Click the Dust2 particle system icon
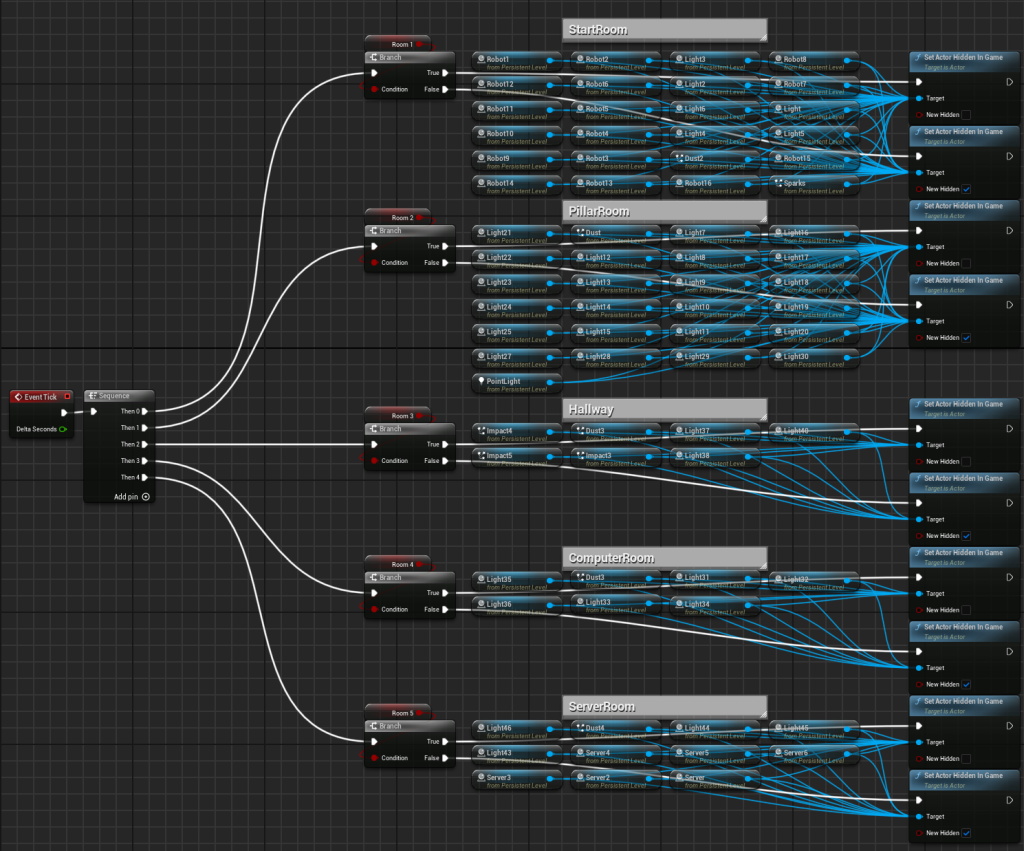Viewport: 1024px width, 851px height. [678, 158]
